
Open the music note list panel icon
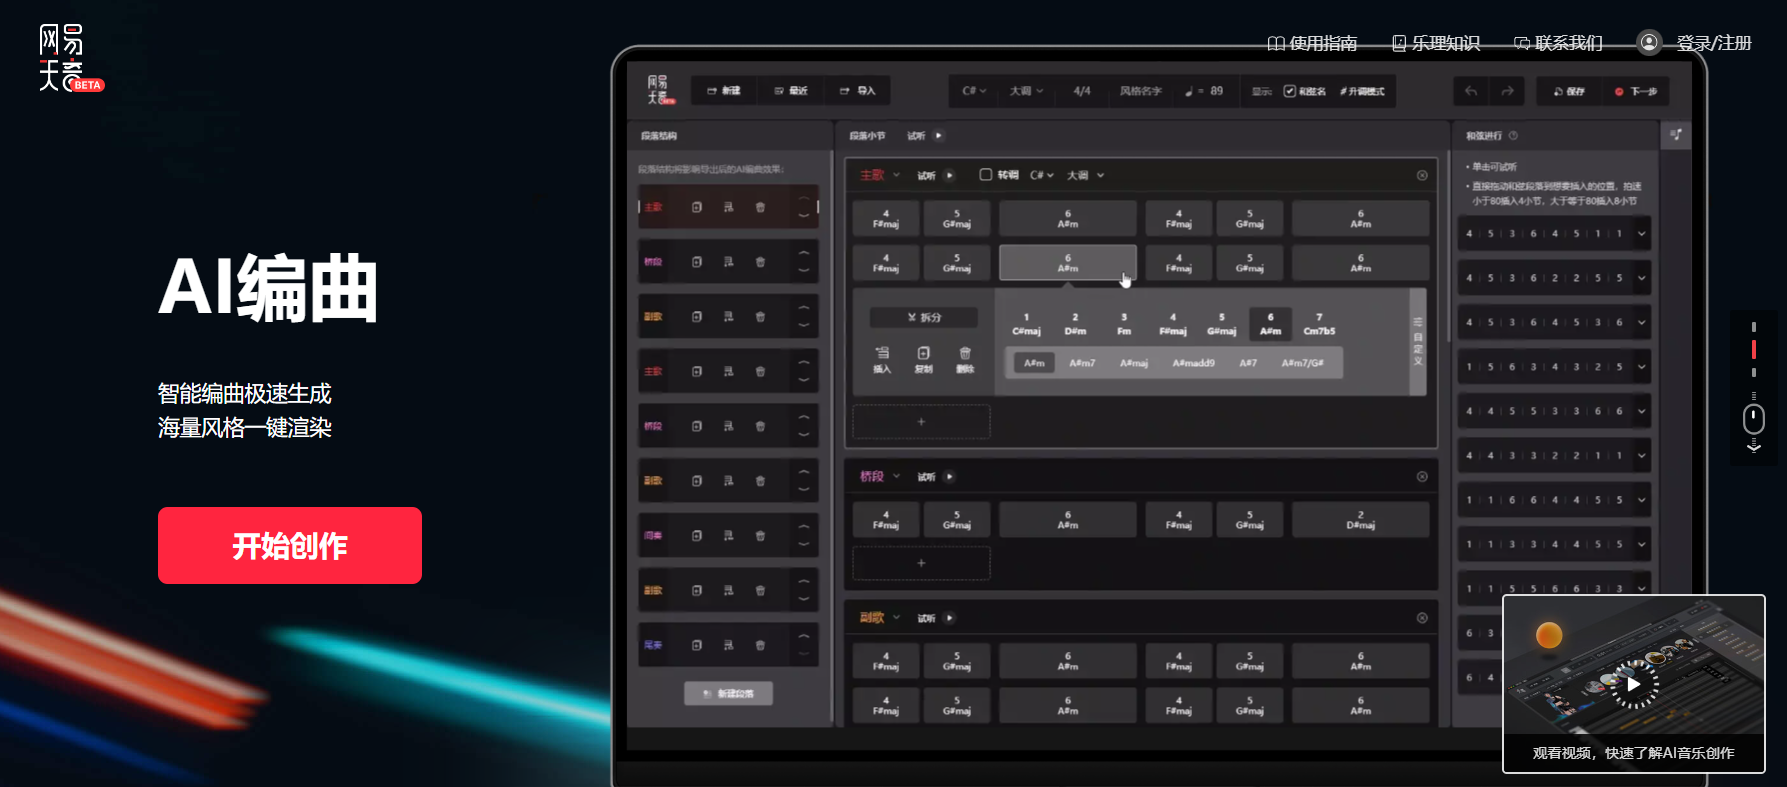(x=1676, y=135)
